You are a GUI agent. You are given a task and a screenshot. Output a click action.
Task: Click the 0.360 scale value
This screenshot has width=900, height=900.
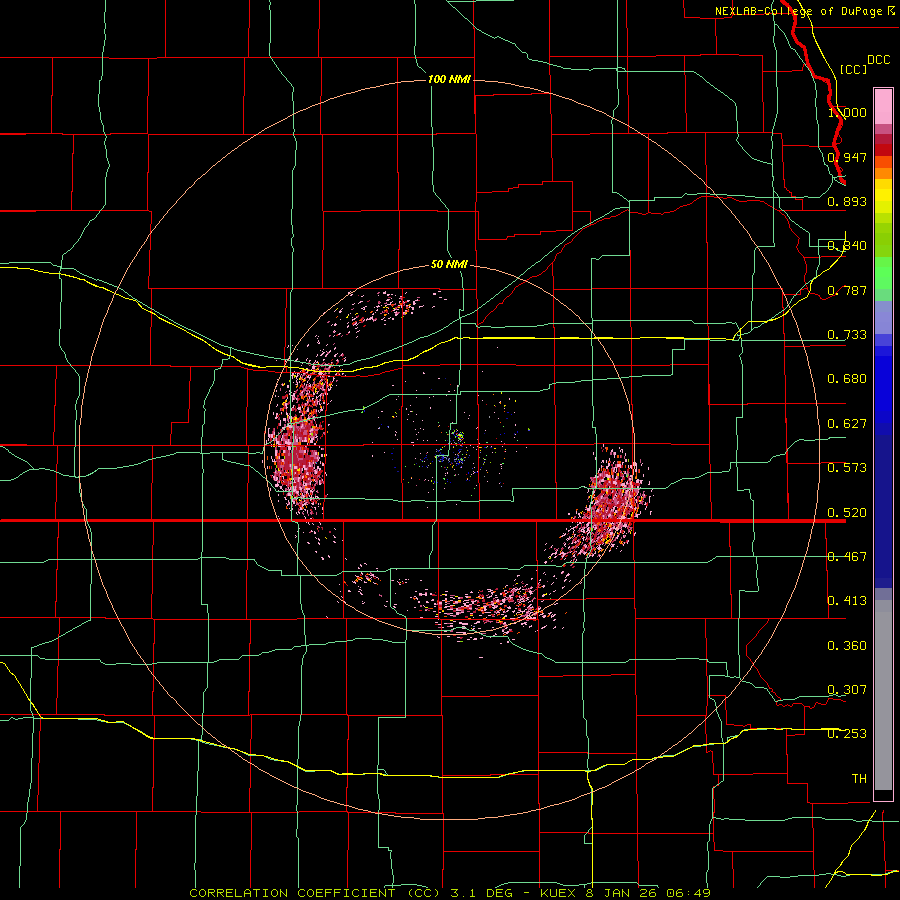[x=847, y=646]
